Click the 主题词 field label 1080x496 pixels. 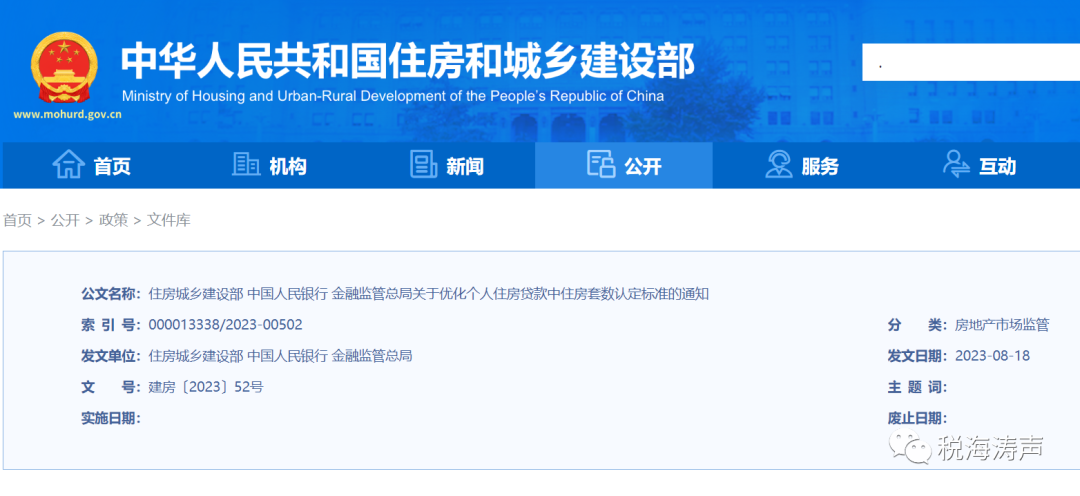point(917,387)
